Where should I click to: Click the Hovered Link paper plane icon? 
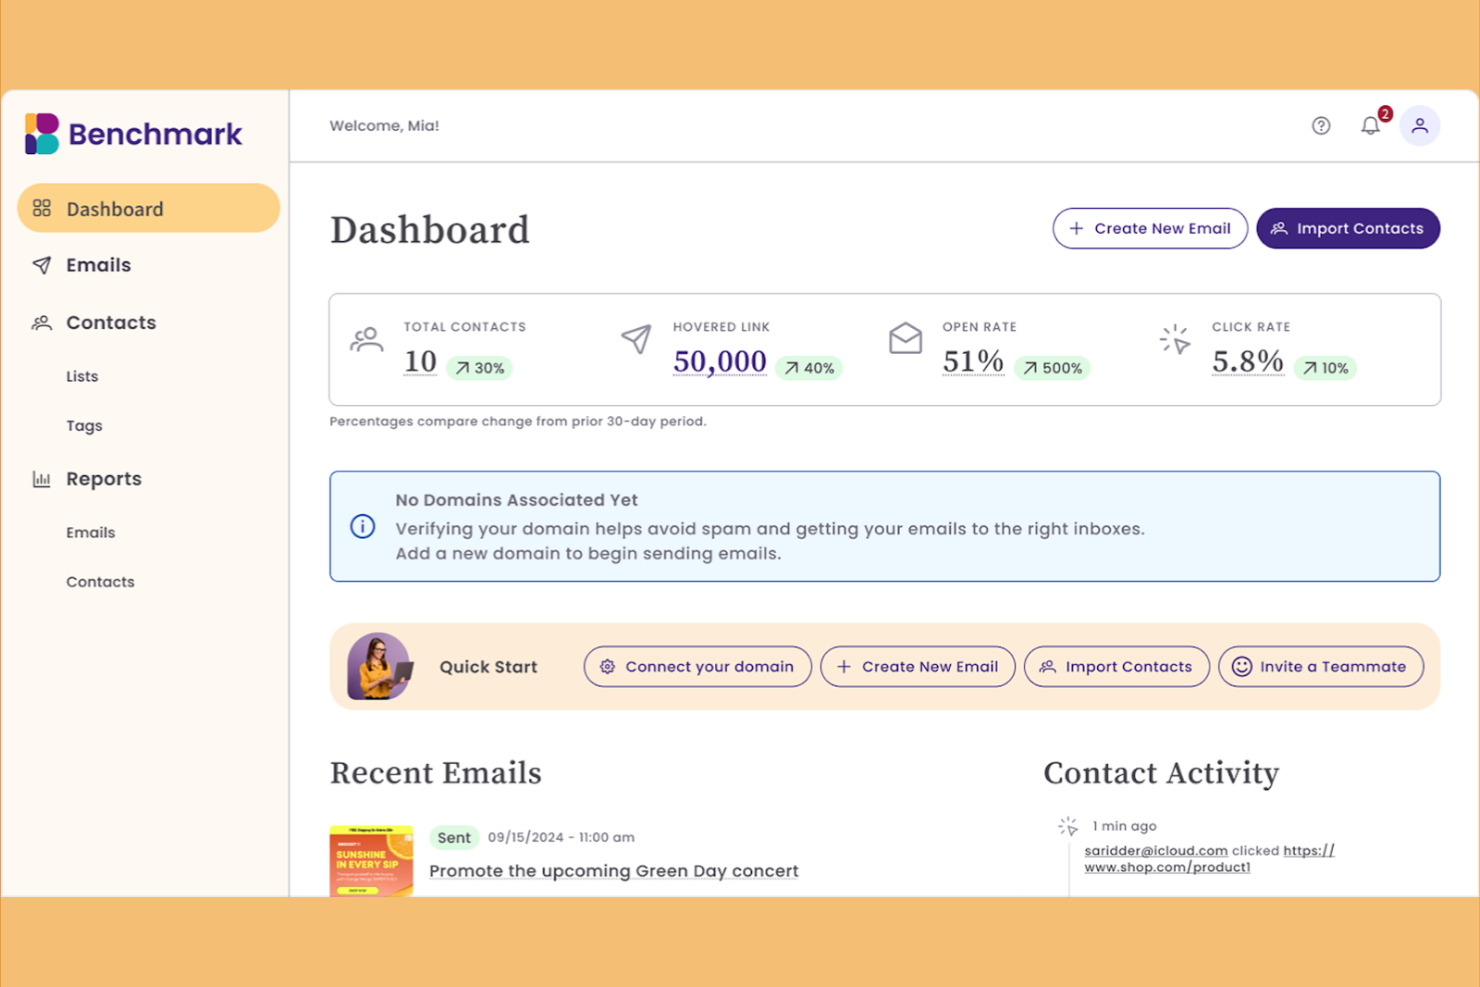click(x=637, y=340)
